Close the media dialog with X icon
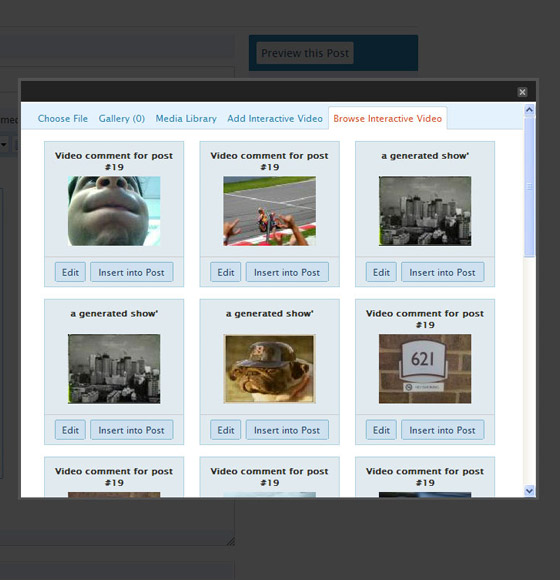560x580 pixels. (522, 92)
